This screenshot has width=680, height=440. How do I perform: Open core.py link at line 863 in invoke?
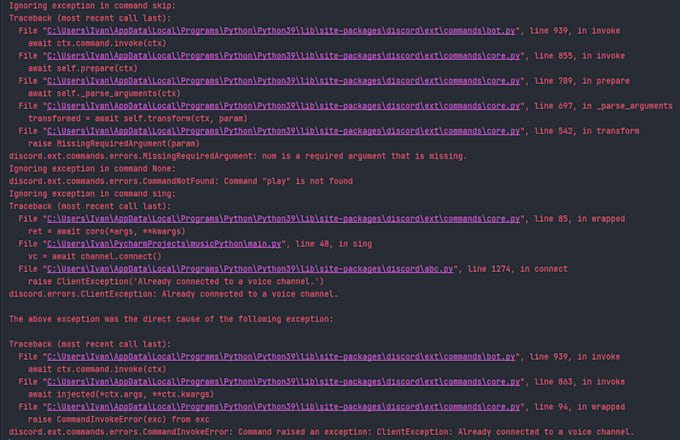(x=283, y=382)
